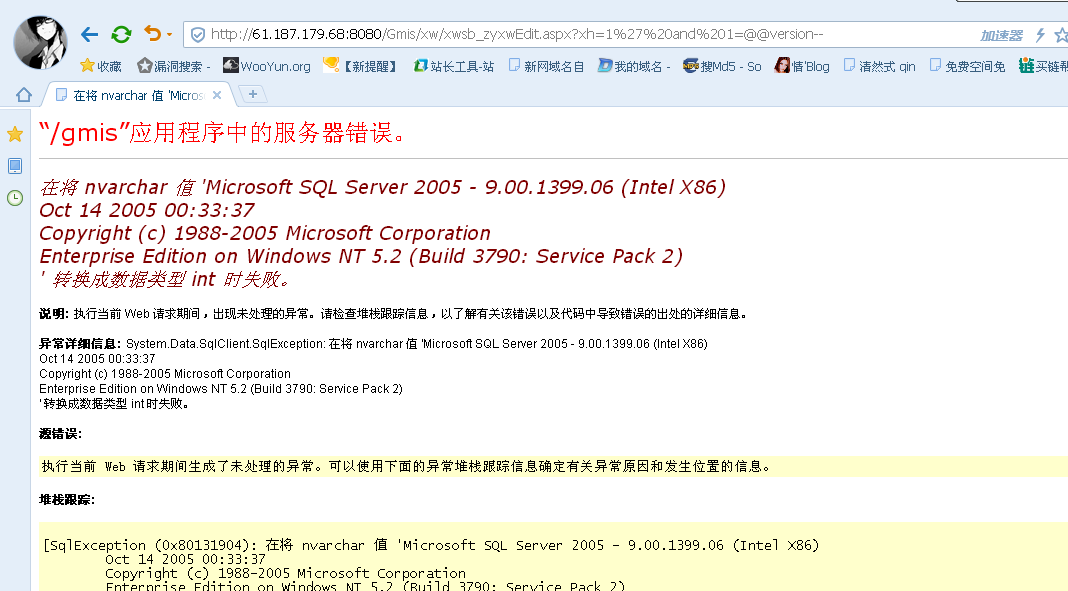Screen dimensions: 1068x591
Task: Click the shield security icon in address bar
Action: (198, 35)
